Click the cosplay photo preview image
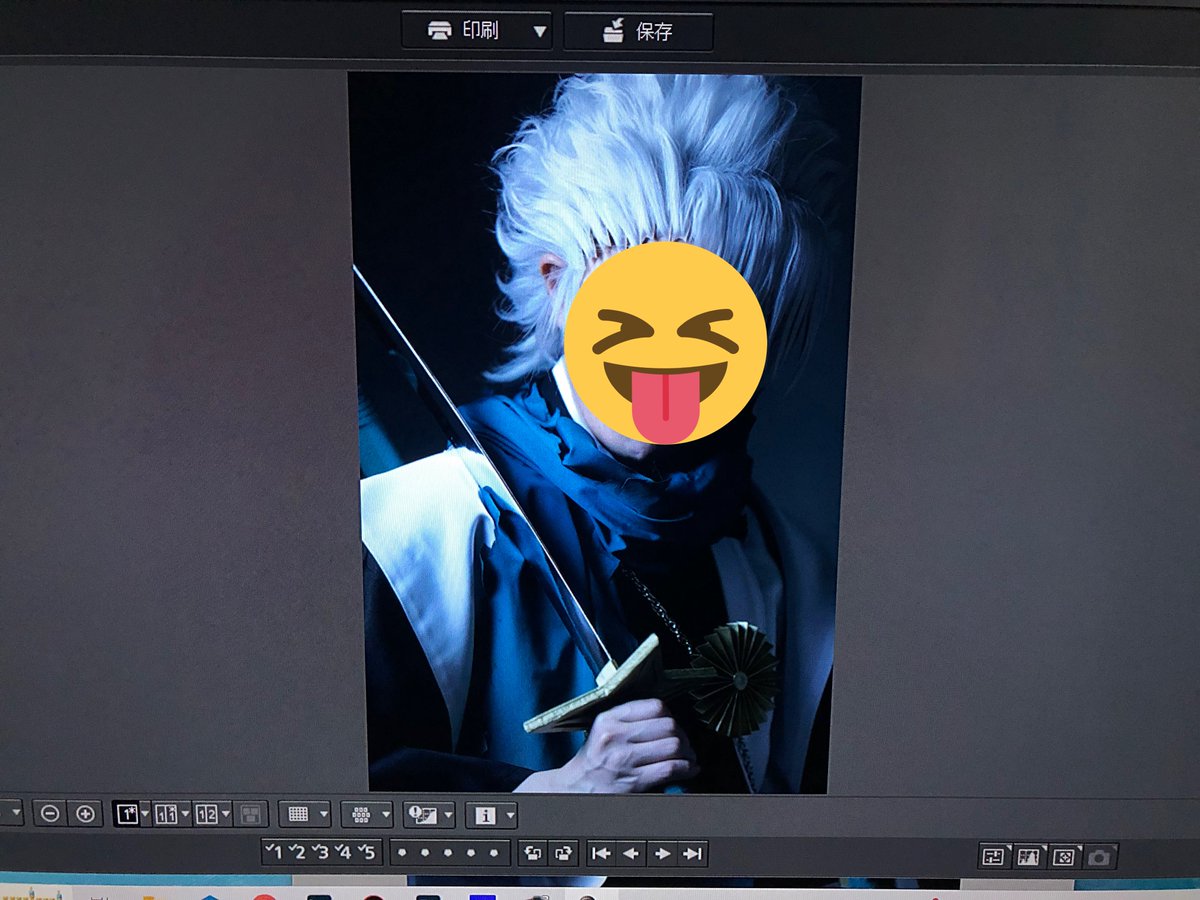The image size is (1200, 900). [604, 432]
